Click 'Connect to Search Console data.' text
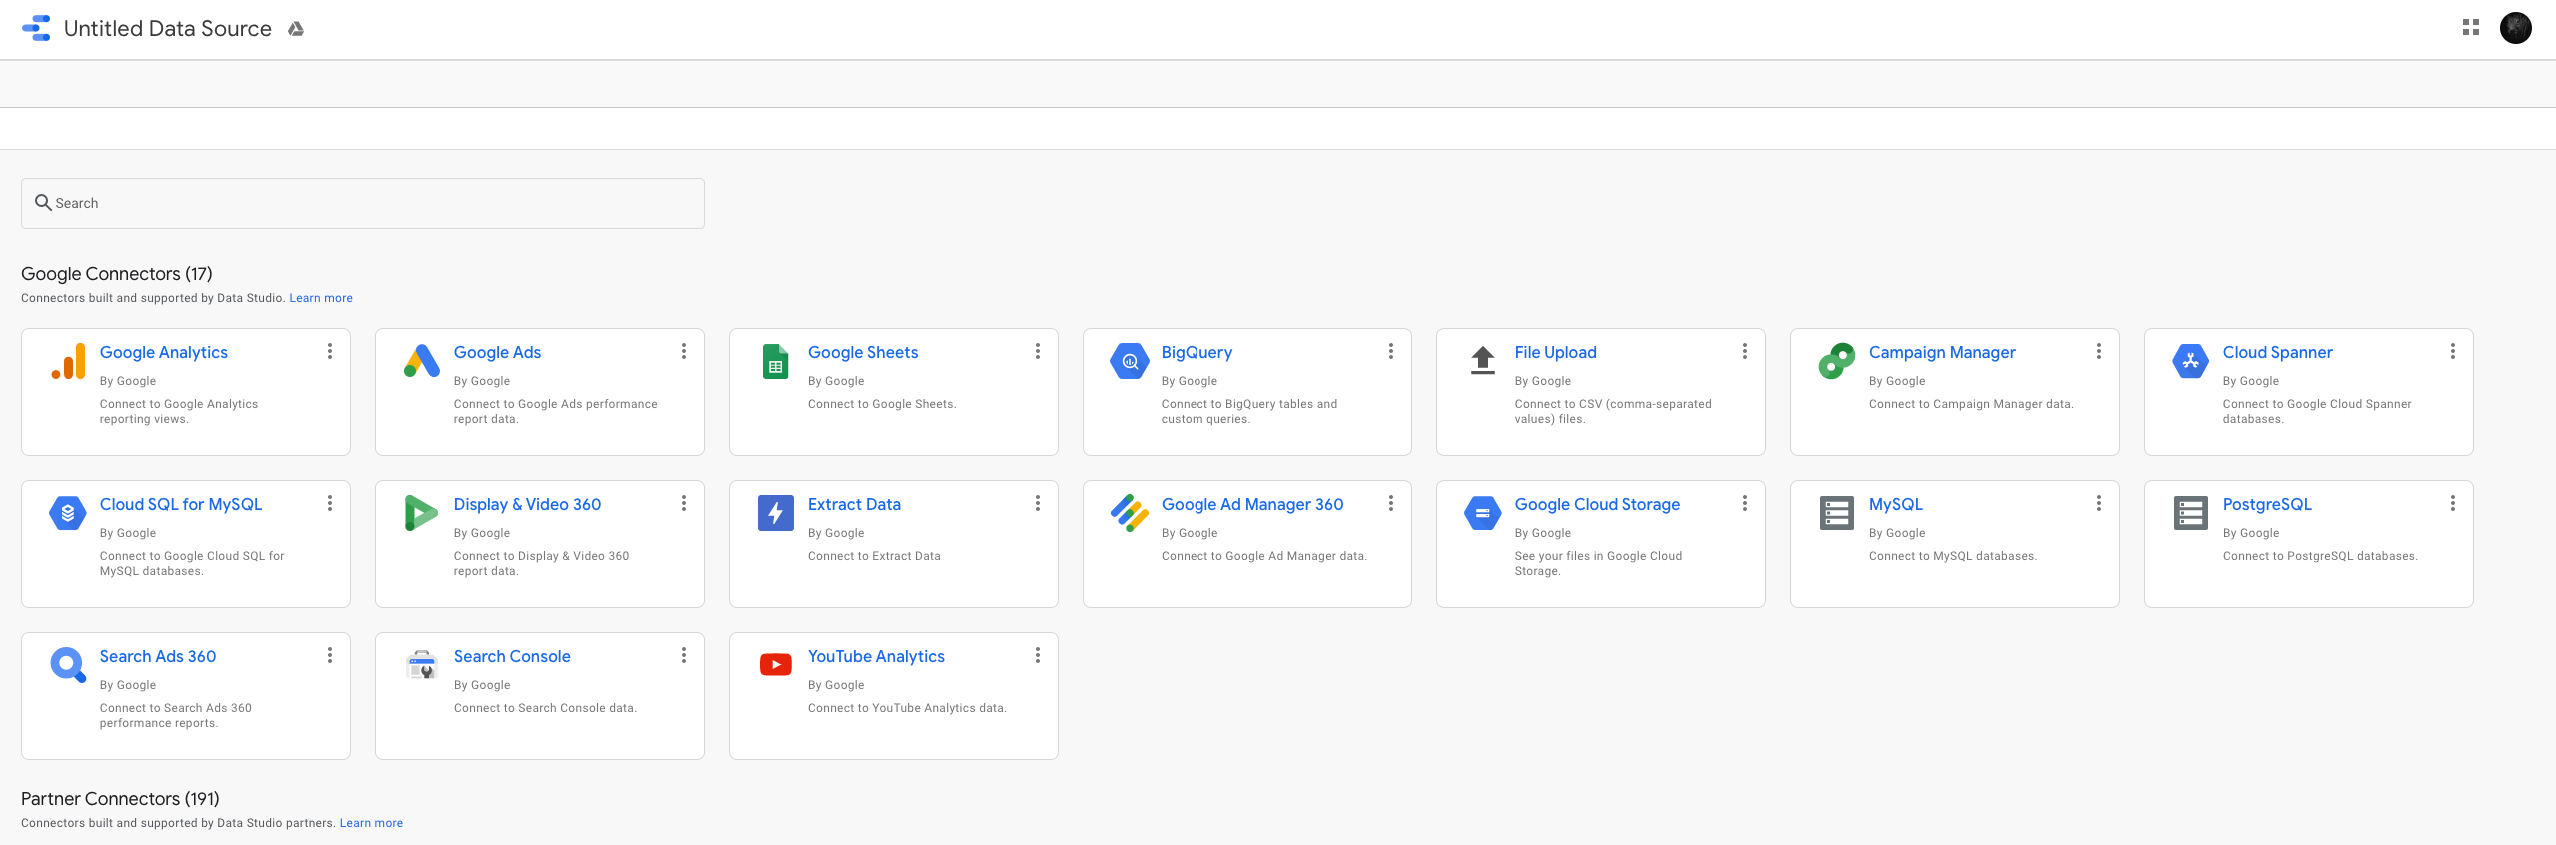 [x=545, y=708]
